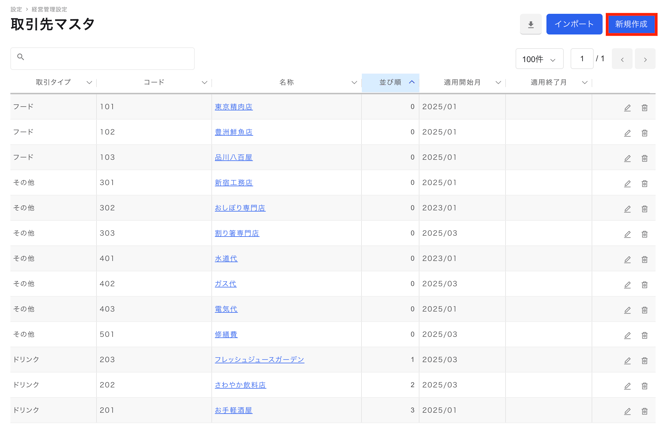Image resolution: width=670 pixels, height=434 pixels.
Task: Edit row 202 with pencil icon
Action: pos(627,386)
